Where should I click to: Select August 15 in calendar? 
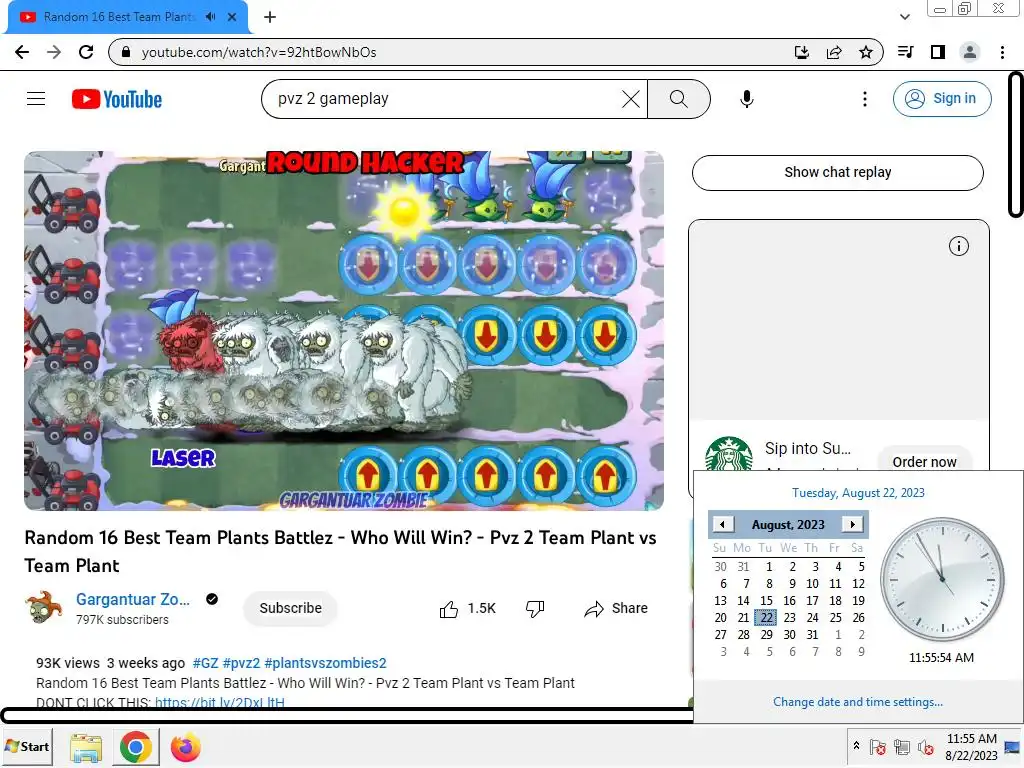pyautogui.click(x=766, y=601)
